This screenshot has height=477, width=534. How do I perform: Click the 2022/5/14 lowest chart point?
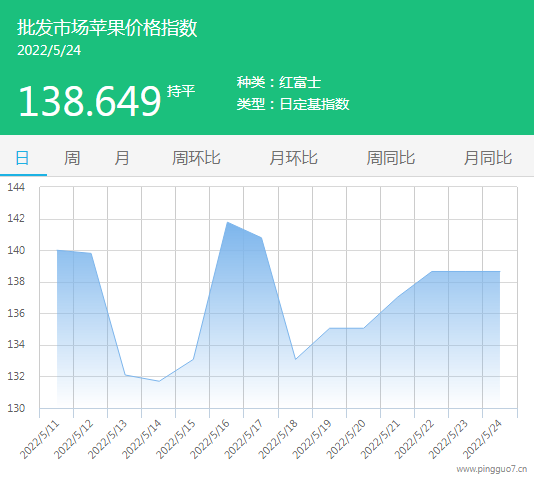159,381
